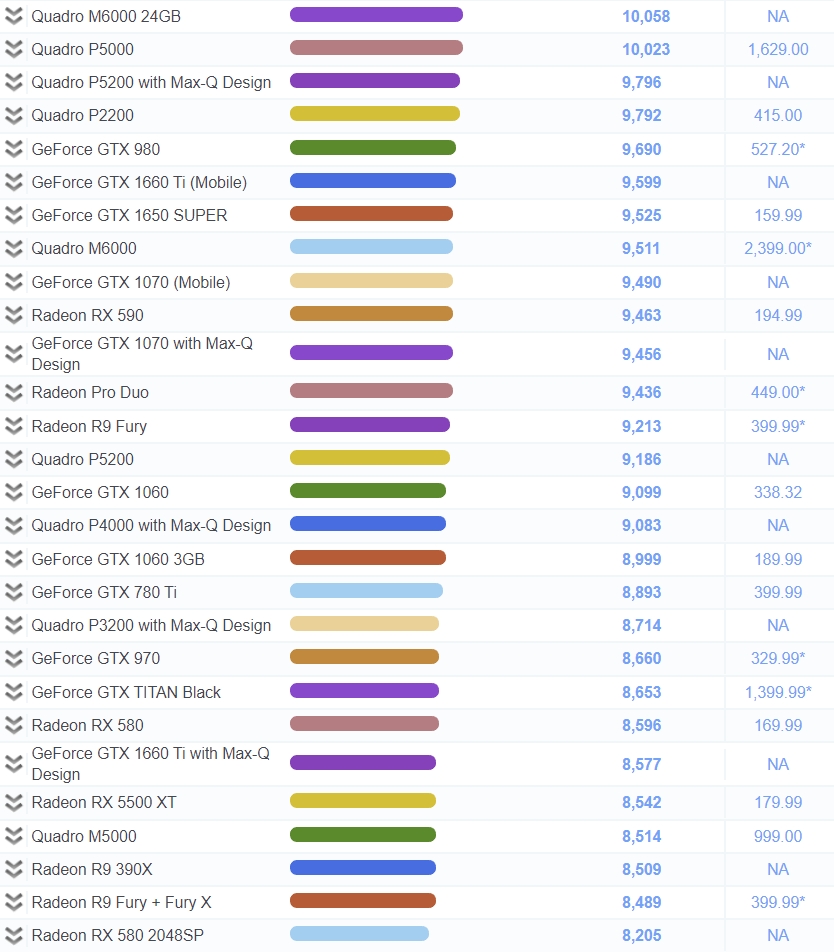Click the yellow bar for Quadro P2200
This screenshot has height=952, width=834.
point(375,114)
